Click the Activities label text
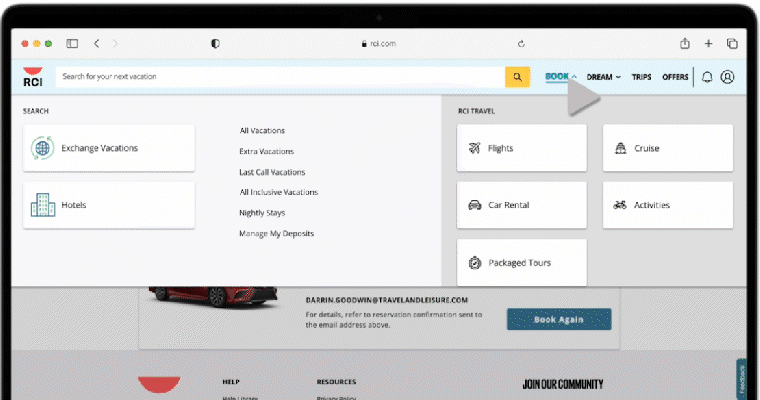The width and height of the screenshot is (760, 400). tap(652, 205)
